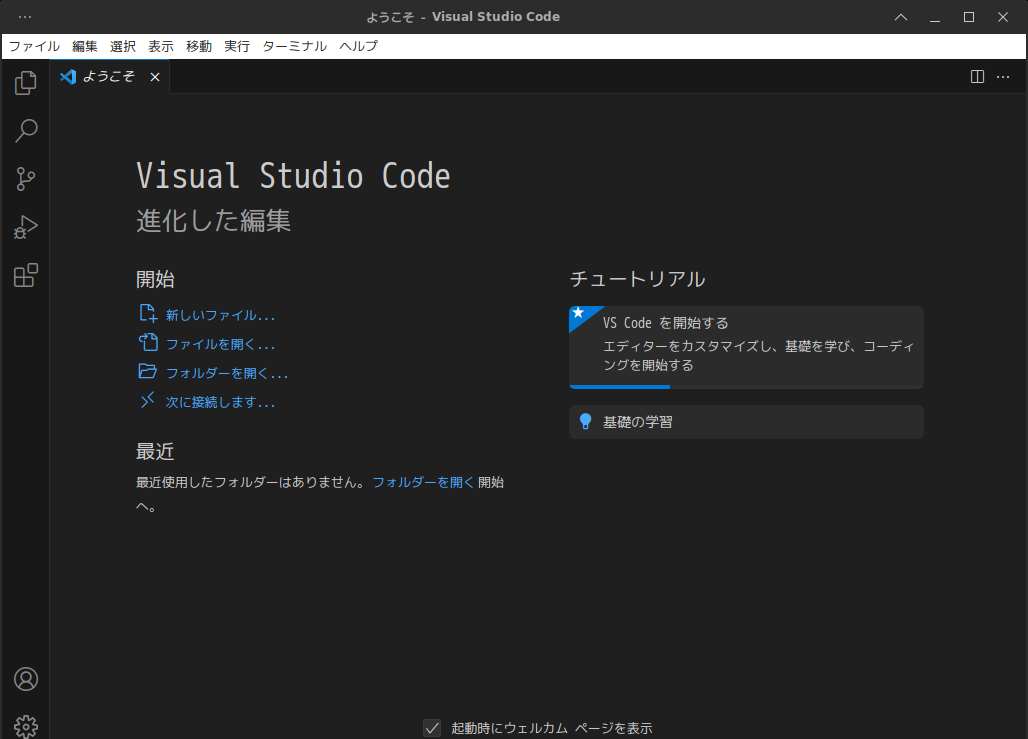
Task: Click フォルダーを開く link in 最近 section
Action: coord(423,482)
